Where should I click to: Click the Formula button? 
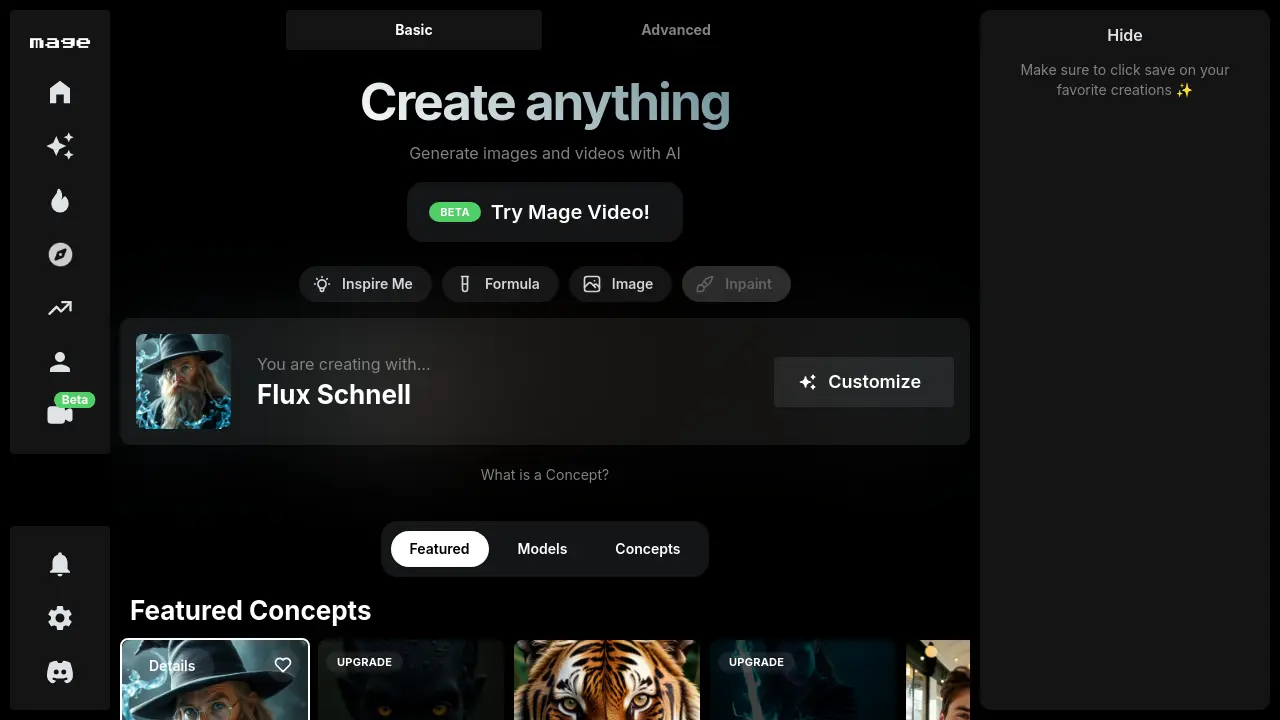499,284
